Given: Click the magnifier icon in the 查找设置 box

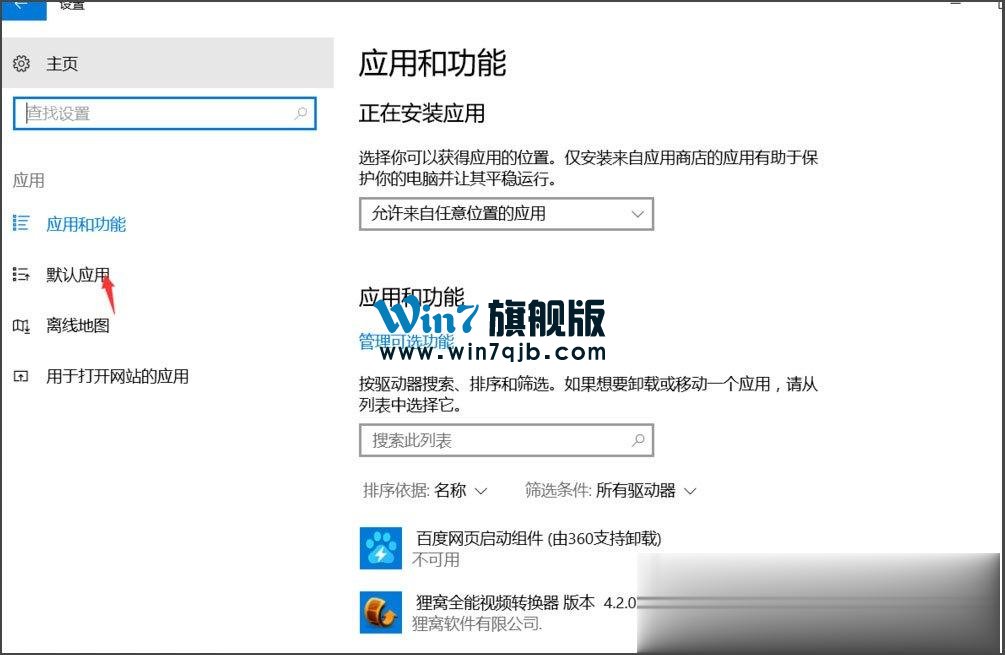Looking at the screenshot, I should click(x=301, y=114).
